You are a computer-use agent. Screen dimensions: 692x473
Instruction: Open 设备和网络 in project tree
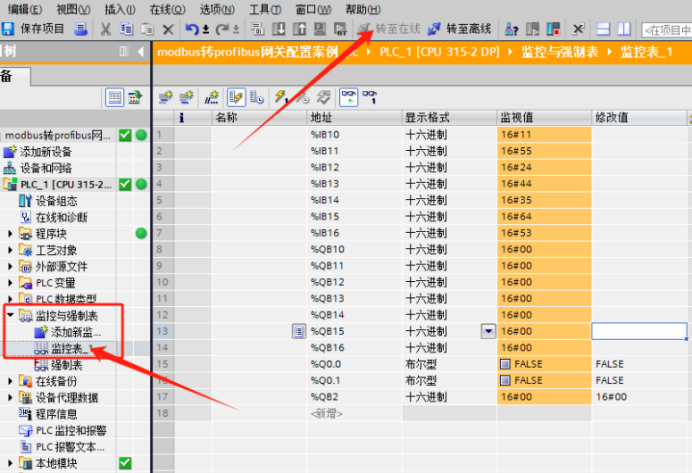tap(38, 168)
